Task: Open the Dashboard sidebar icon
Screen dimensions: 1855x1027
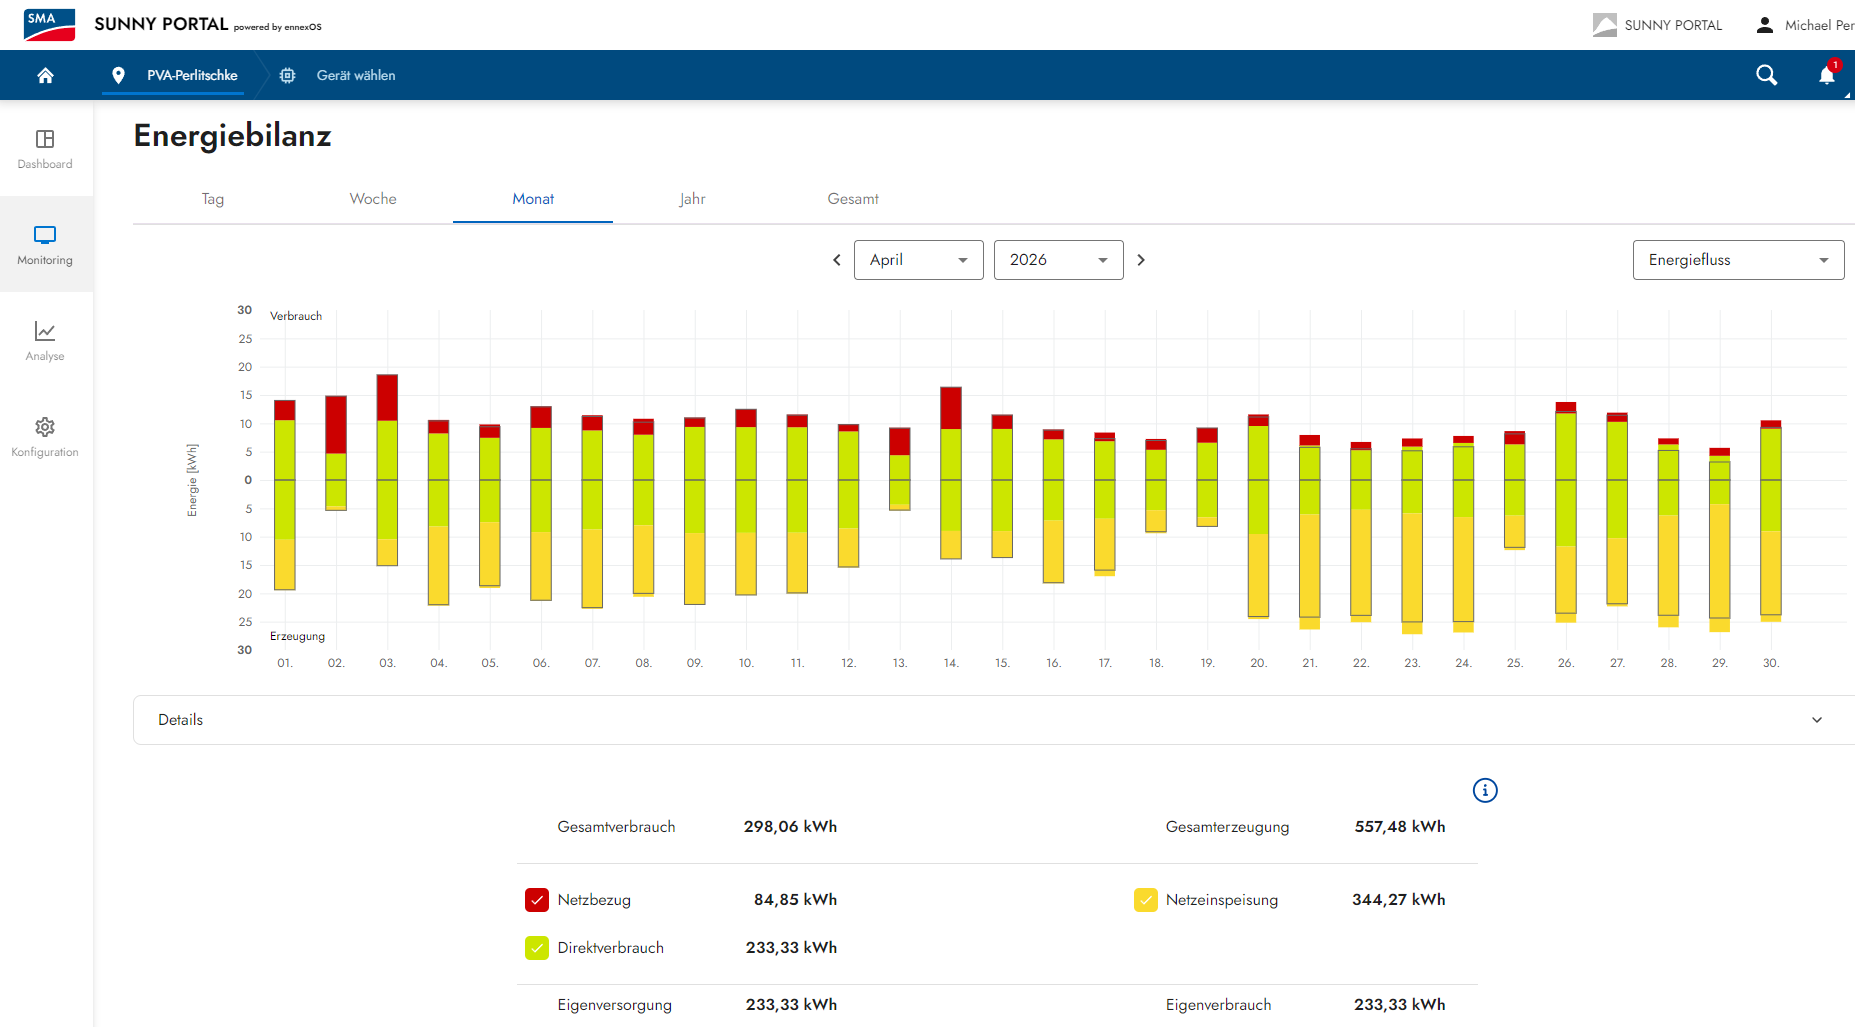Action: coord(45,139)
